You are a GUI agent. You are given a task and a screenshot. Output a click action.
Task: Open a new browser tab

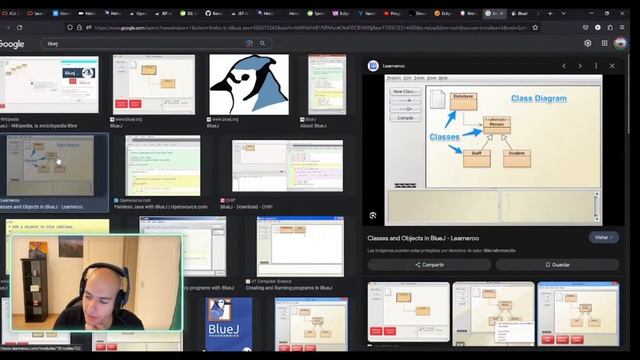click(550, 13)
